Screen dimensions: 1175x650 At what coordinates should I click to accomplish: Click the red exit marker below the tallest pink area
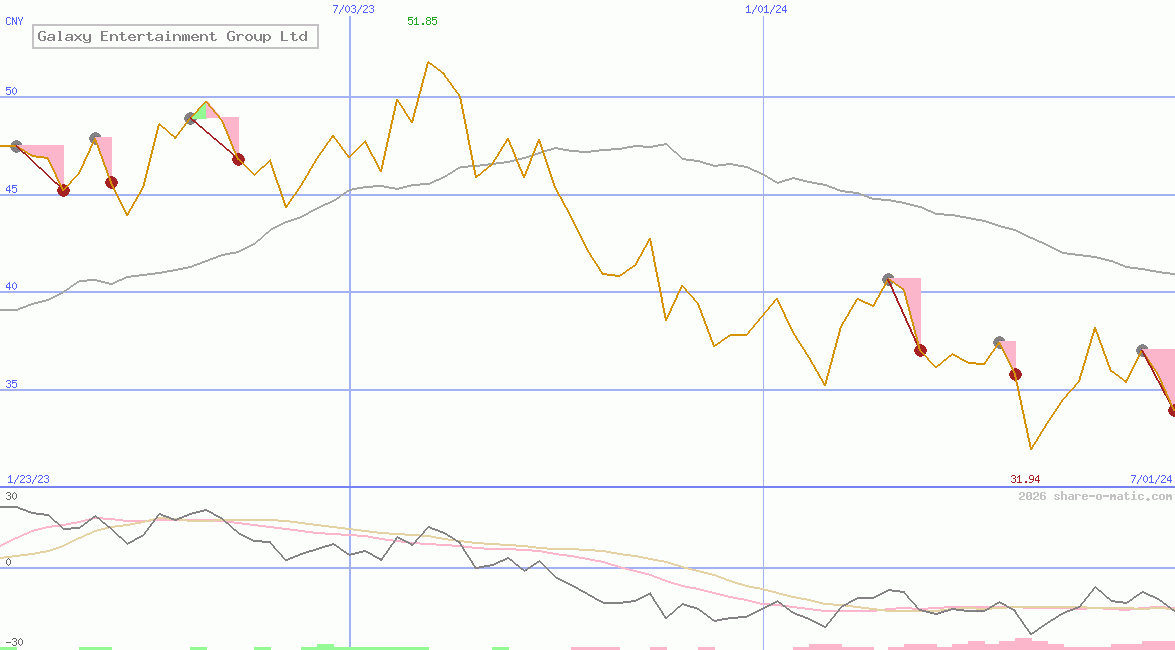click(920, 350)
